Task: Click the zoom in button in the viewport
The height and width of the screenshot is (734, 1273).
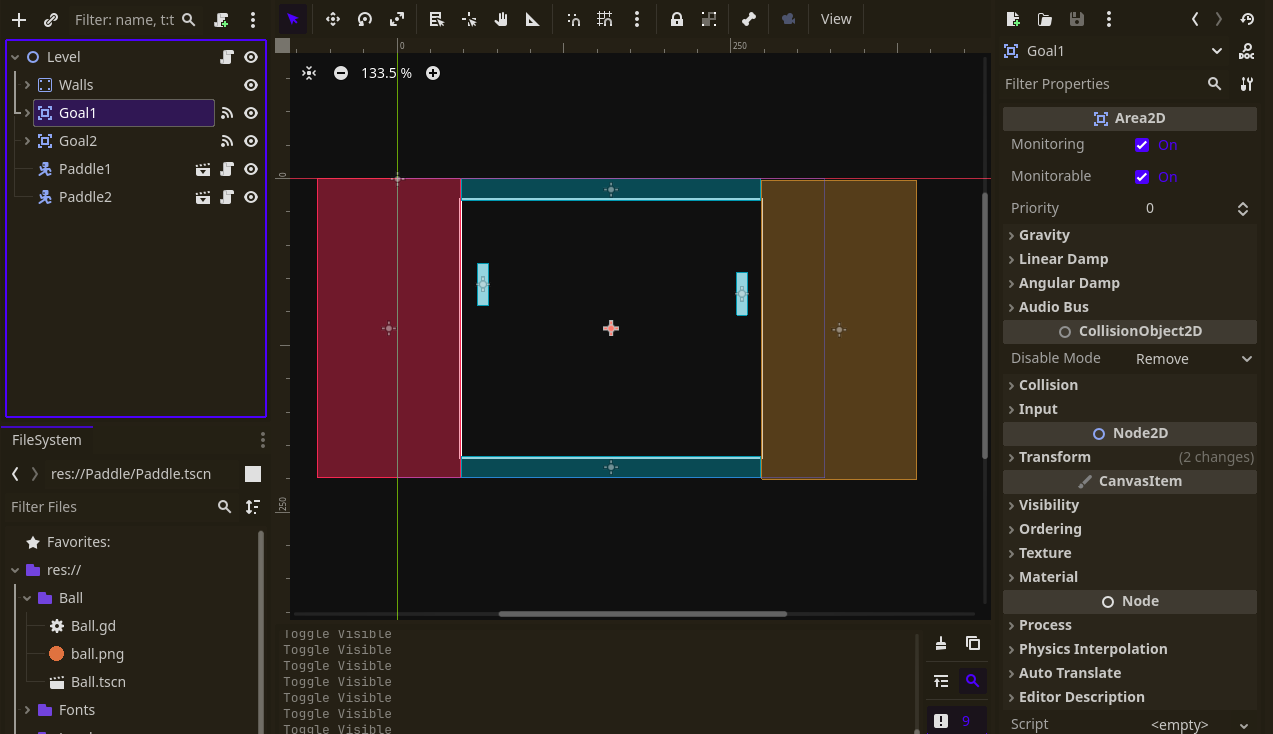Action: click(x=432, y=72)
